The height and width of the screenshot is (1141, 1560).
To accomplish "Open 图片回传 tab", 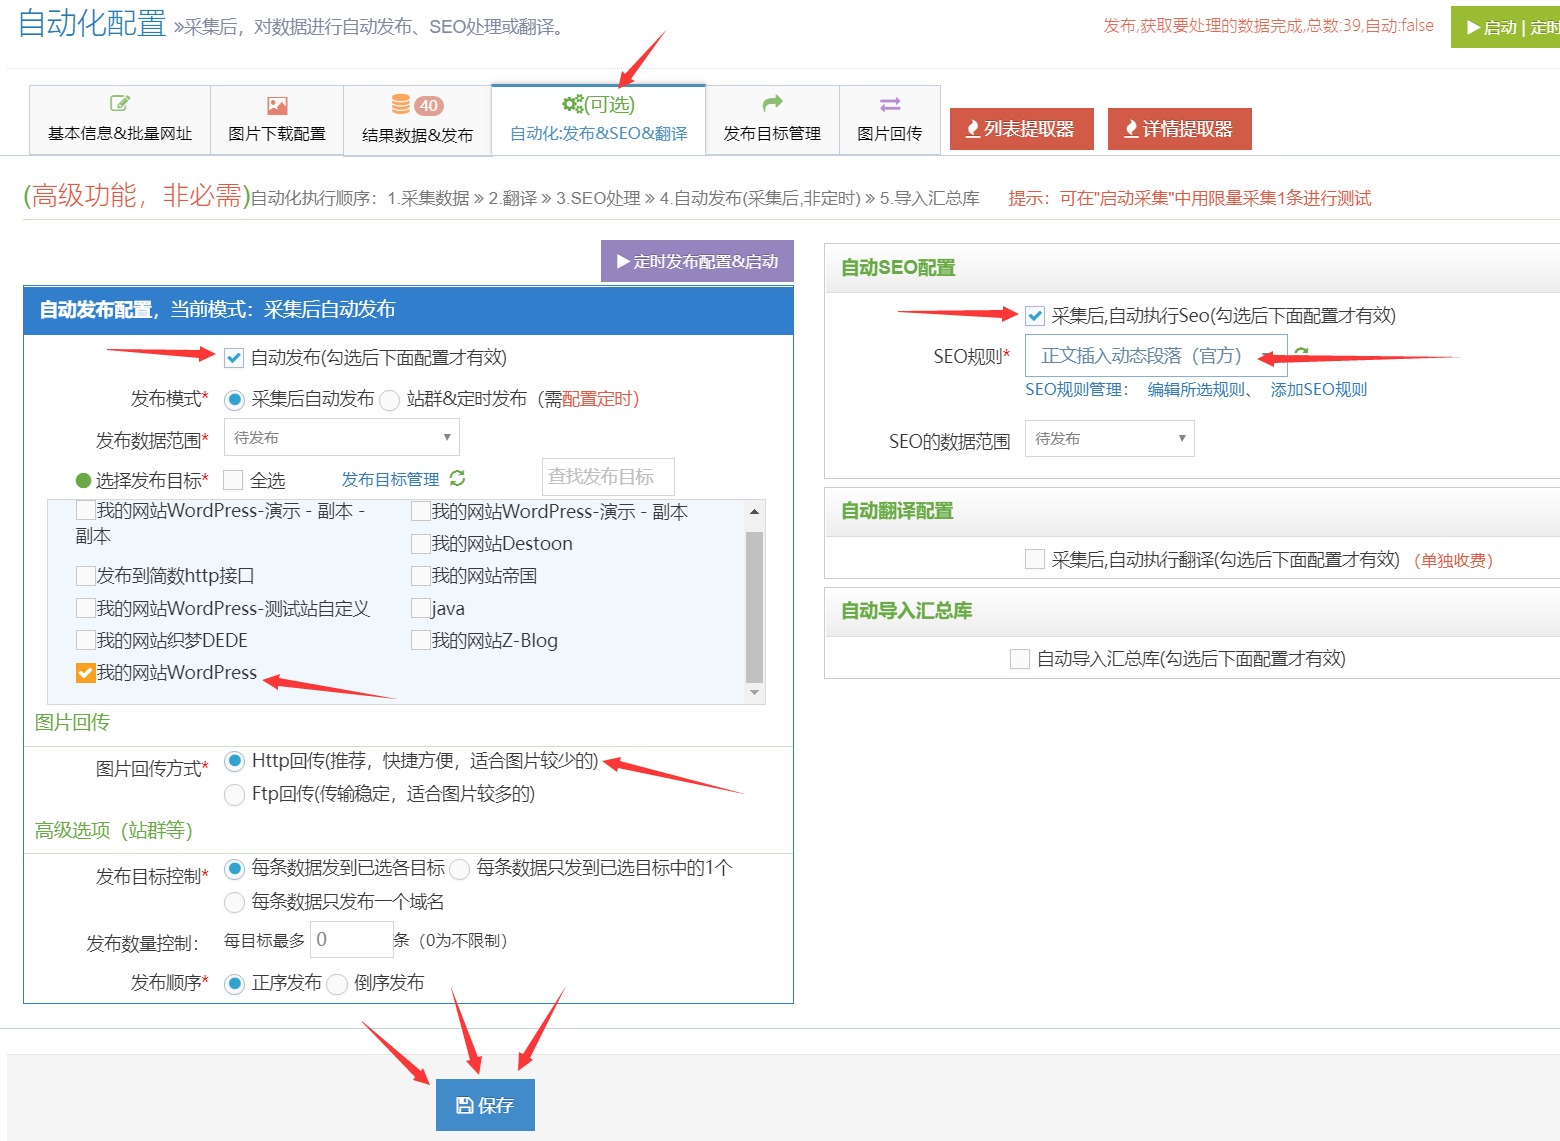I will (x=890, y=120).
